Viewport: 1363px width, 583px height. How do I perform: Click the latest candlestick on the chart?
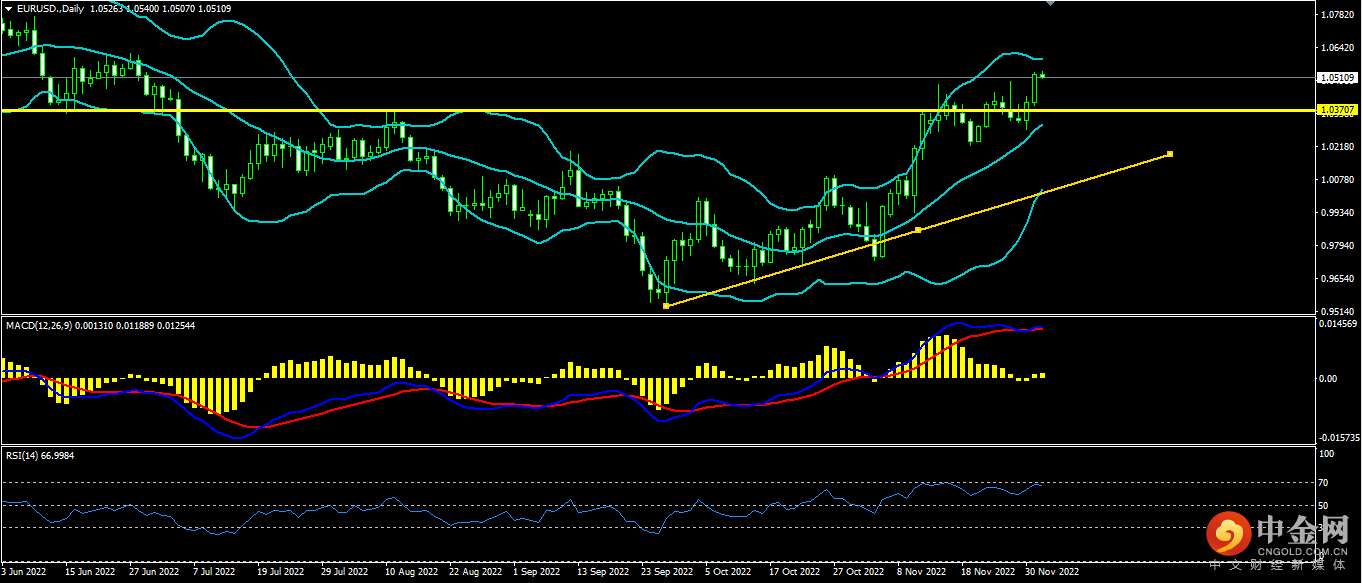coord(1043,76)
